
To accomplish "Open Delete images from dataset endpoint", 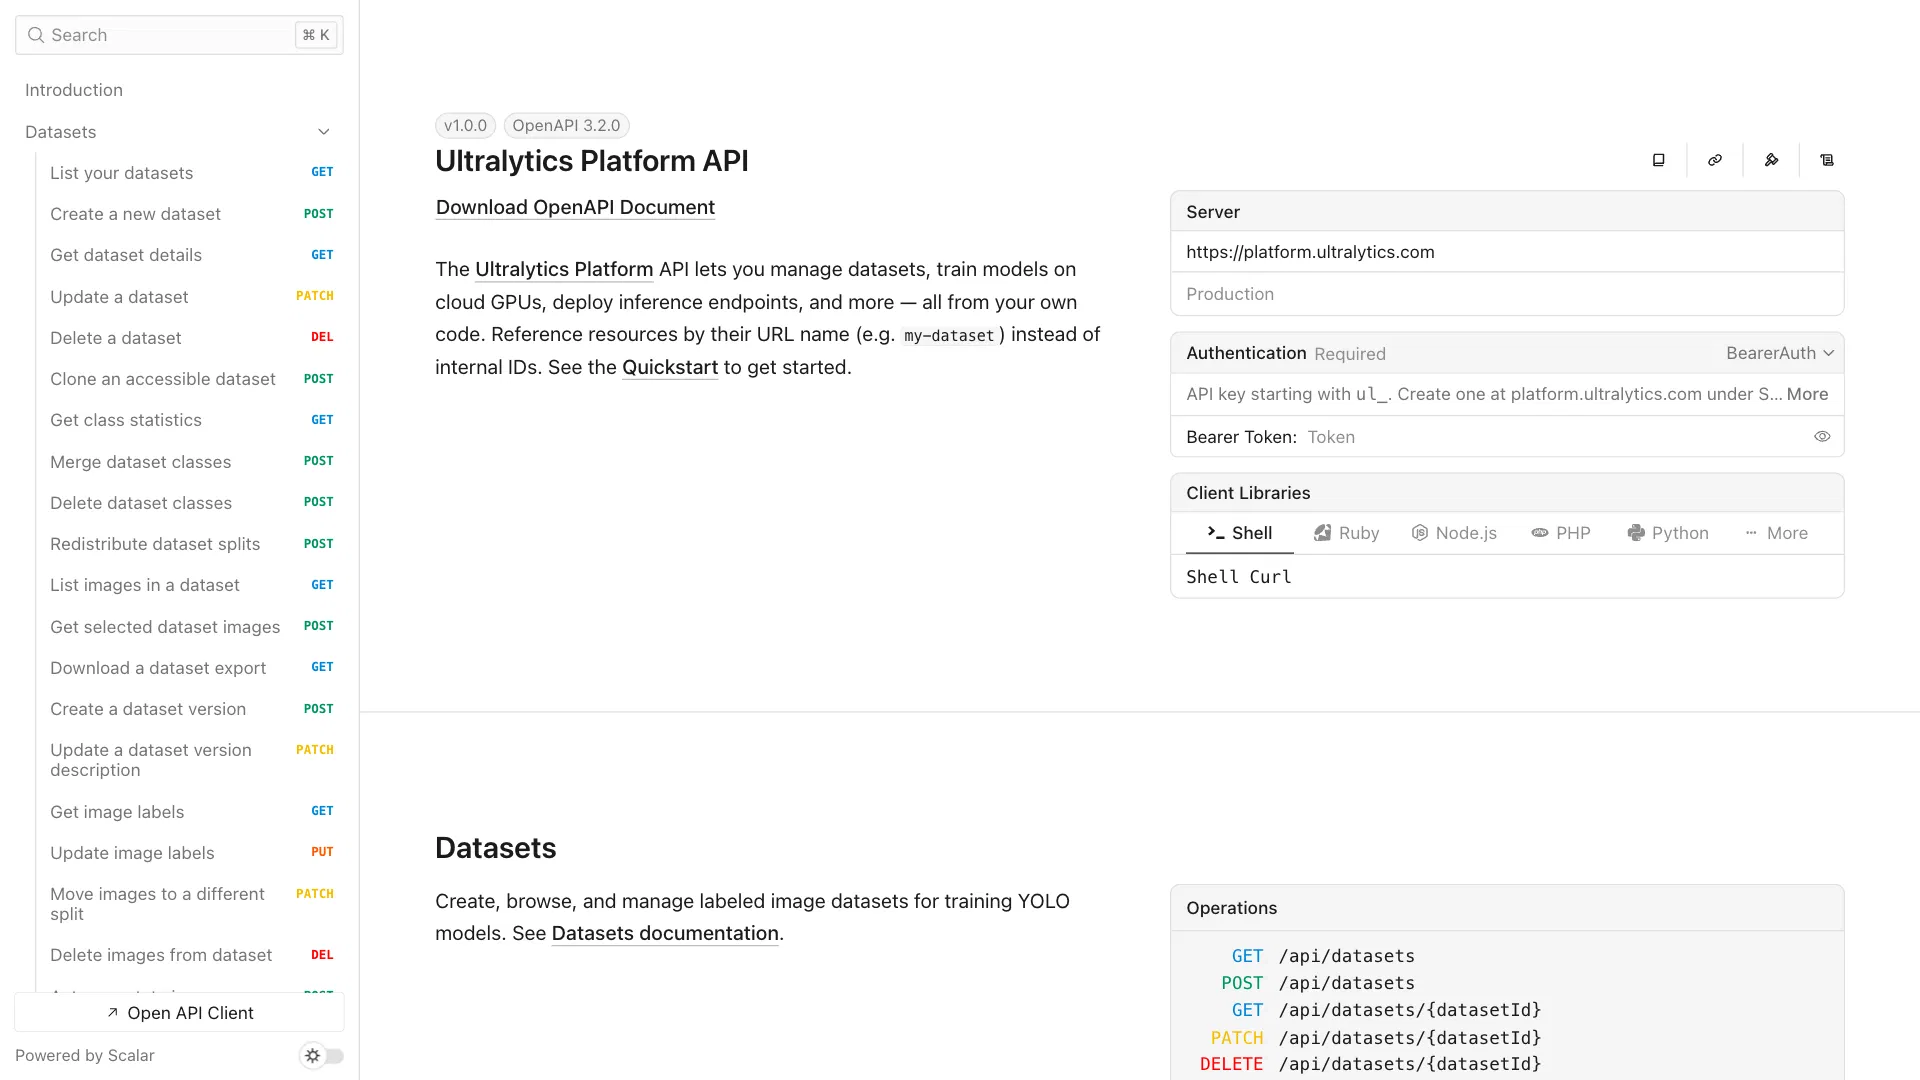I will pyautogui.click(x=192, y=955).
